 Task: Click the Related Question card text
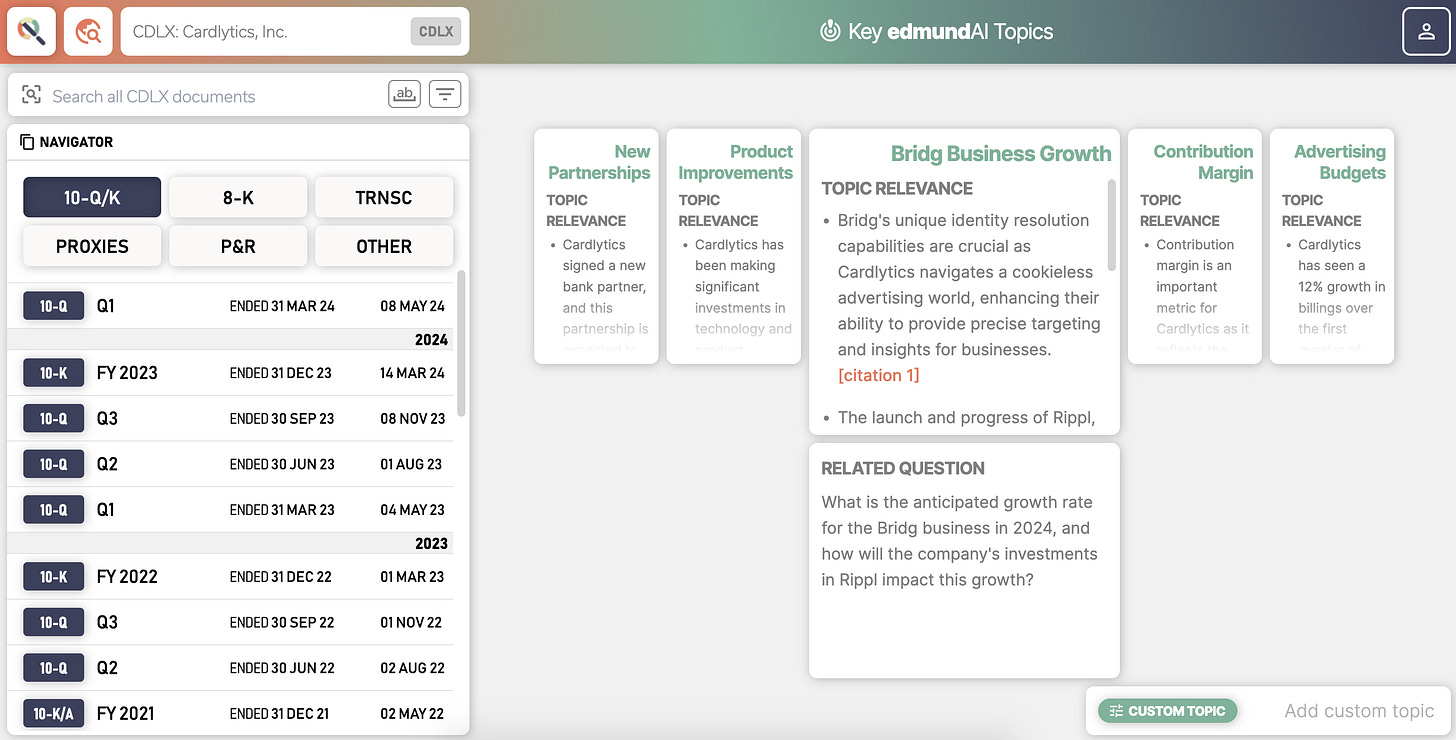point(959,541)
